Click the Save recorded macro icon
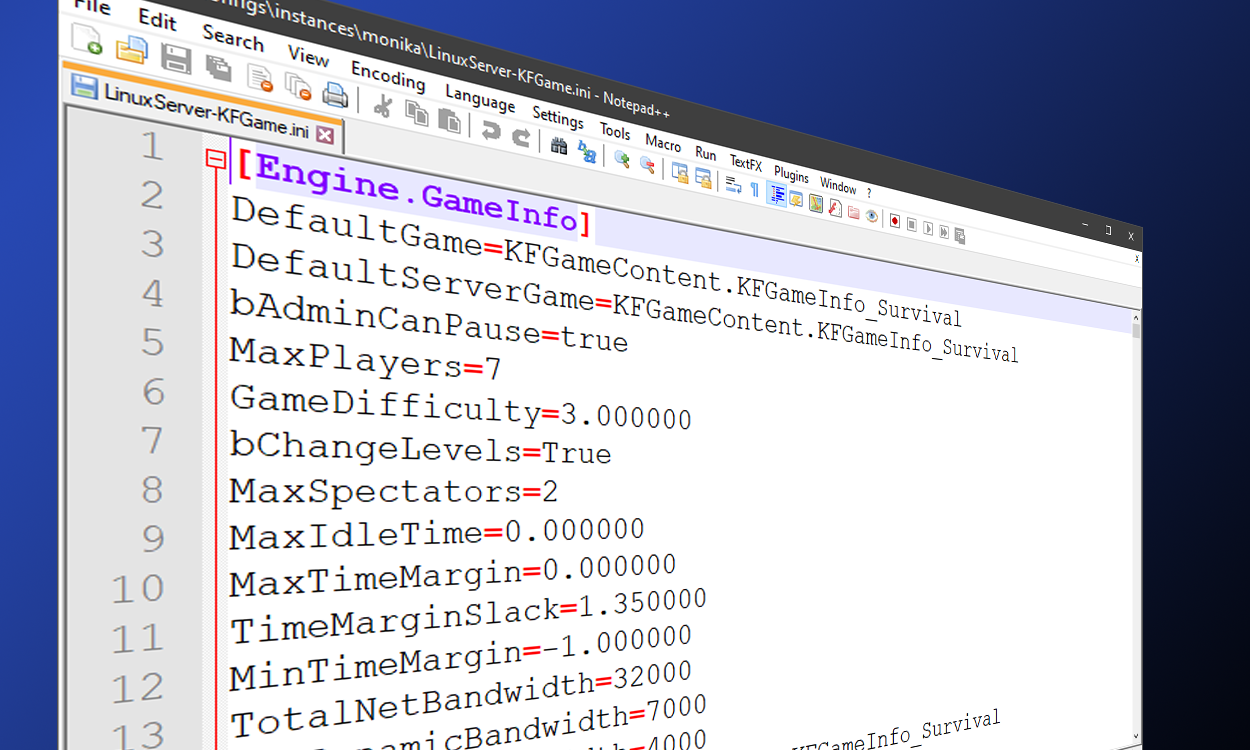 pos(960,235)
